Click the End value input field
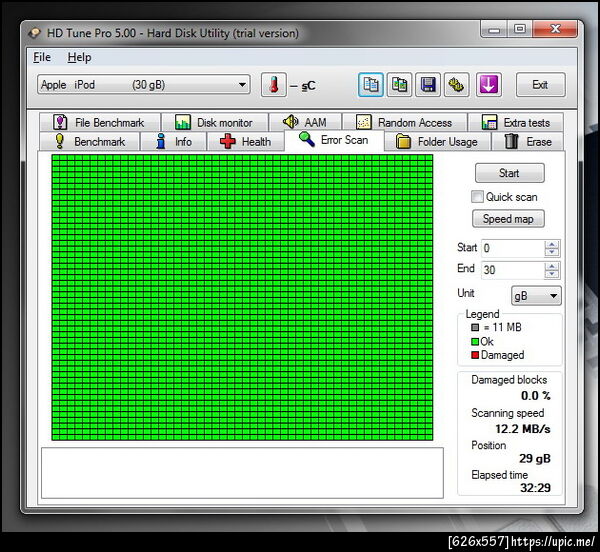The image size is (600, 552). (x=513, y=270)
